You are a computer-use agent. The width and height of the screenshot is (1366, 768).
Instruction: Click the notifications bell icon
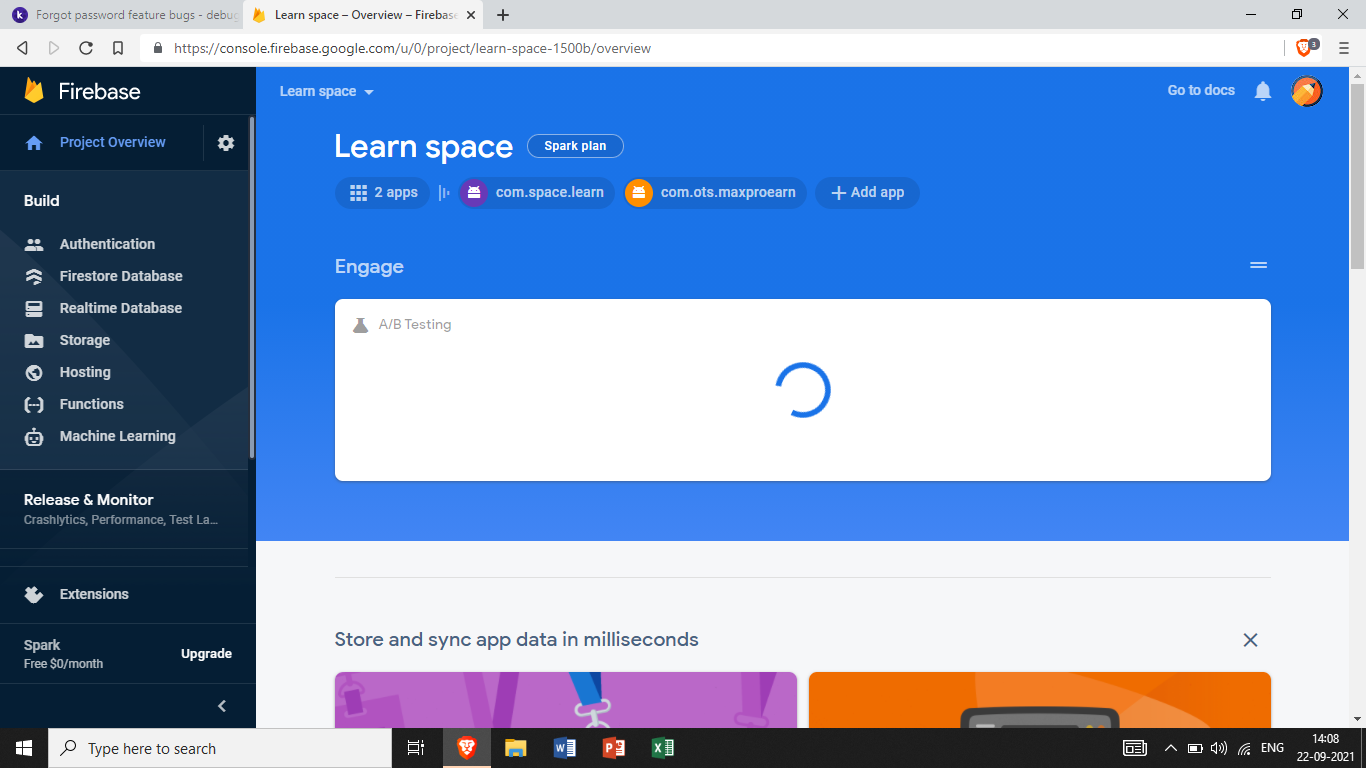[1263, 91]
